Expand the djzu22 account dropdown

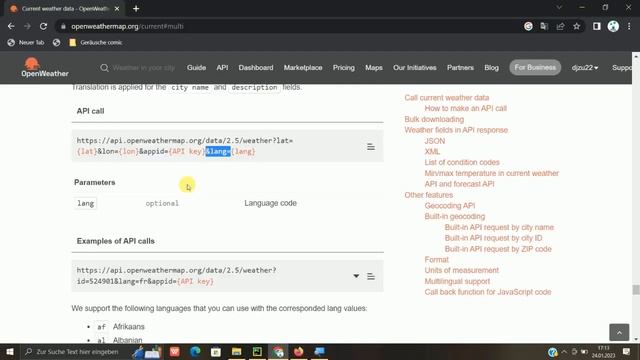(585, 68)
